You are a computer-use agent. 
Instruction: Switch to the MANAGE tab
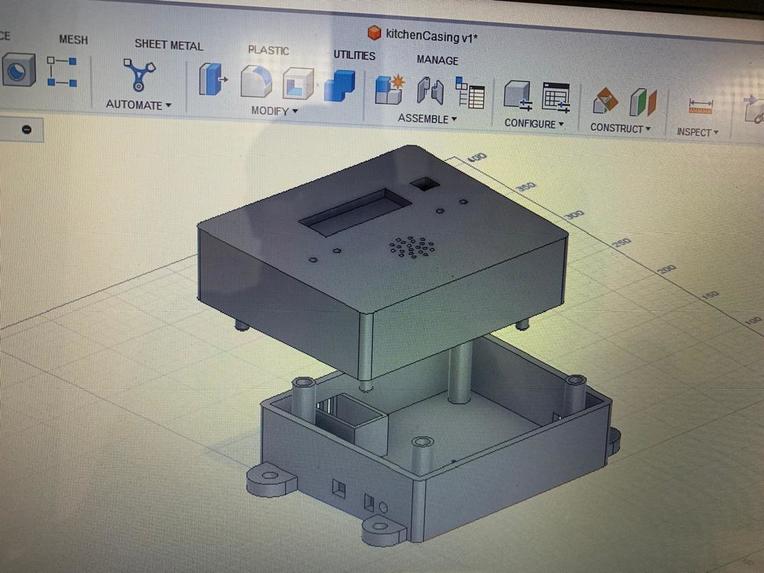point(437,60)
